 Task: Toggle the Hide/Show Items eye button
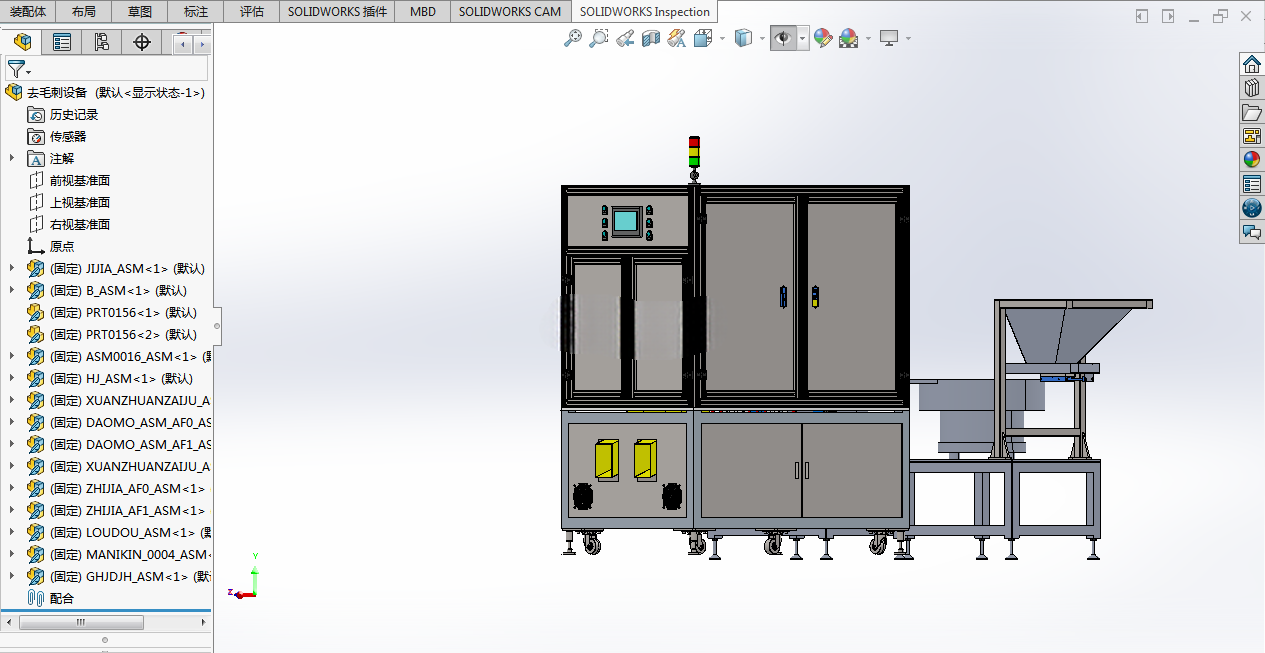783,38
